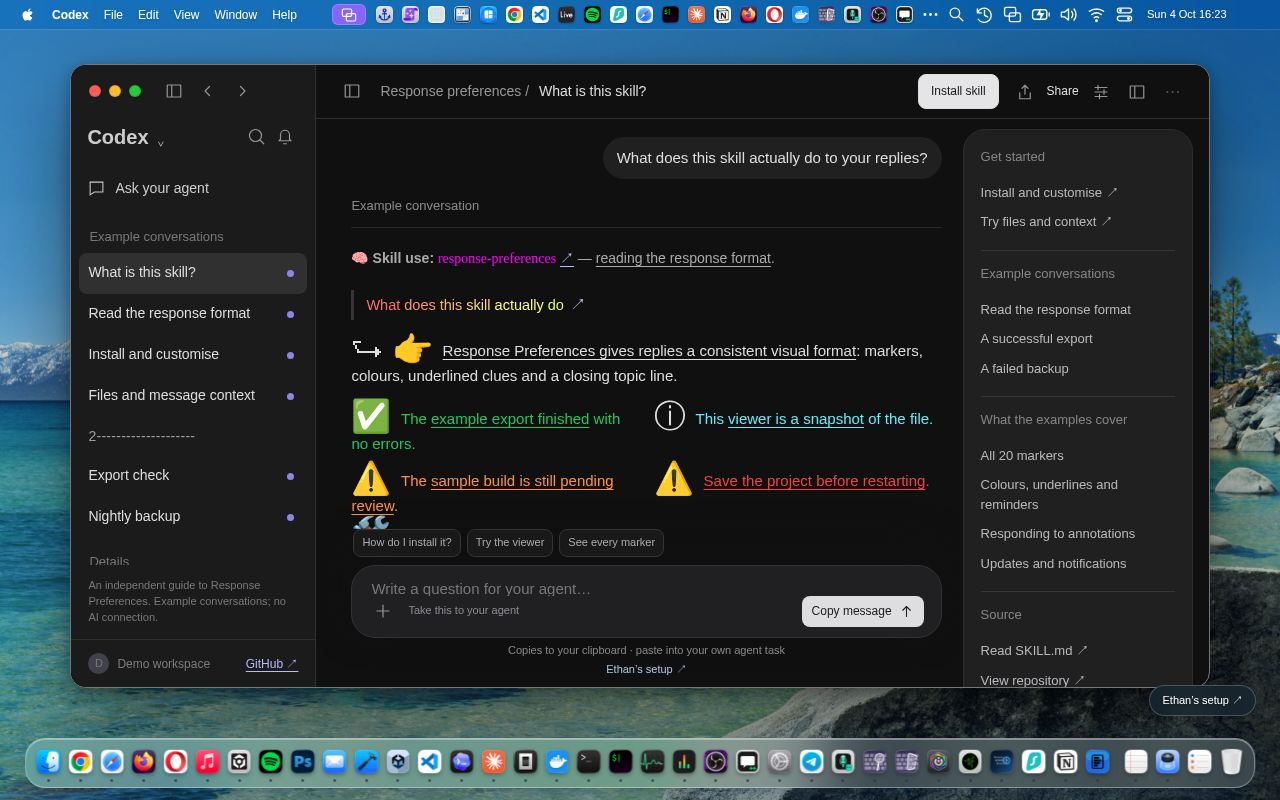Click the share upload icon
Viewport: 1280px width, 800px height.
coord(1025,91)
